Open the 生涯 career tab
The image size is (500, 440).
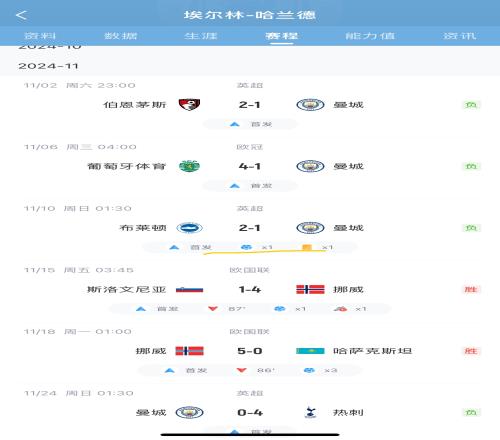(201, 36)
